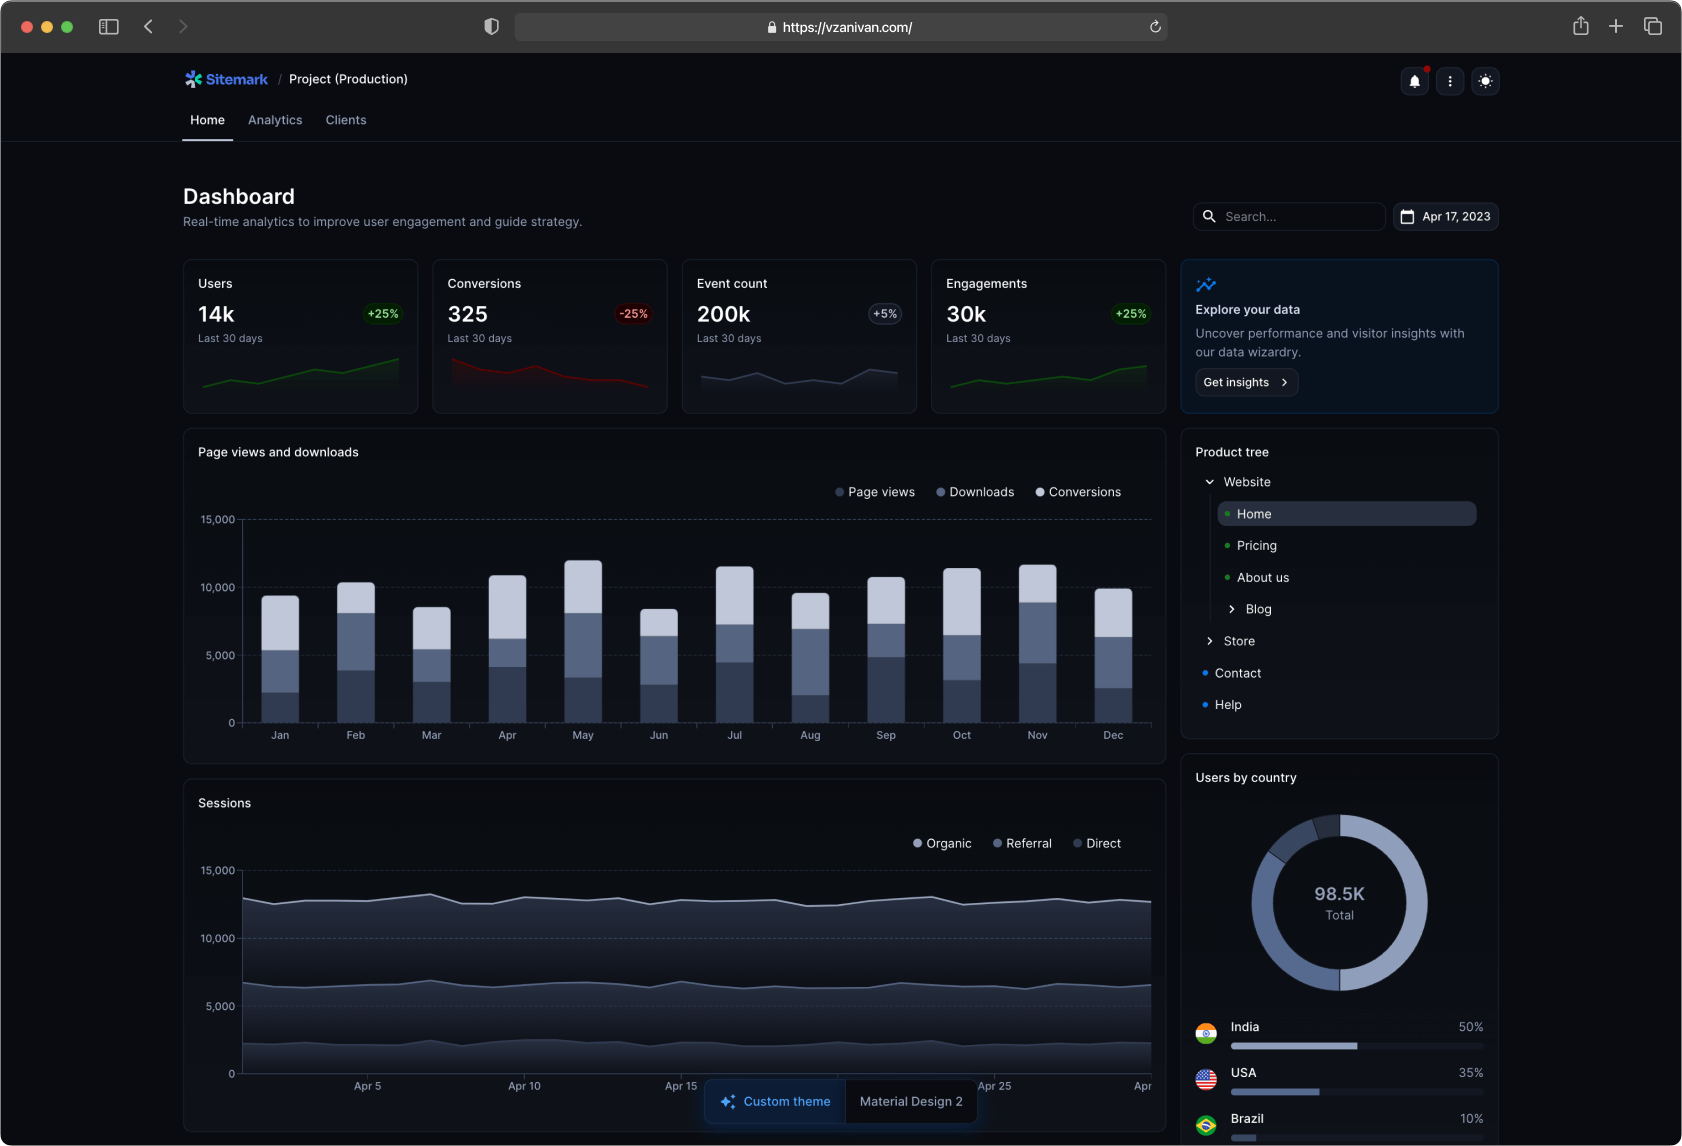
Task: Switch to the Analytics tab
Action: pos(275,120)
